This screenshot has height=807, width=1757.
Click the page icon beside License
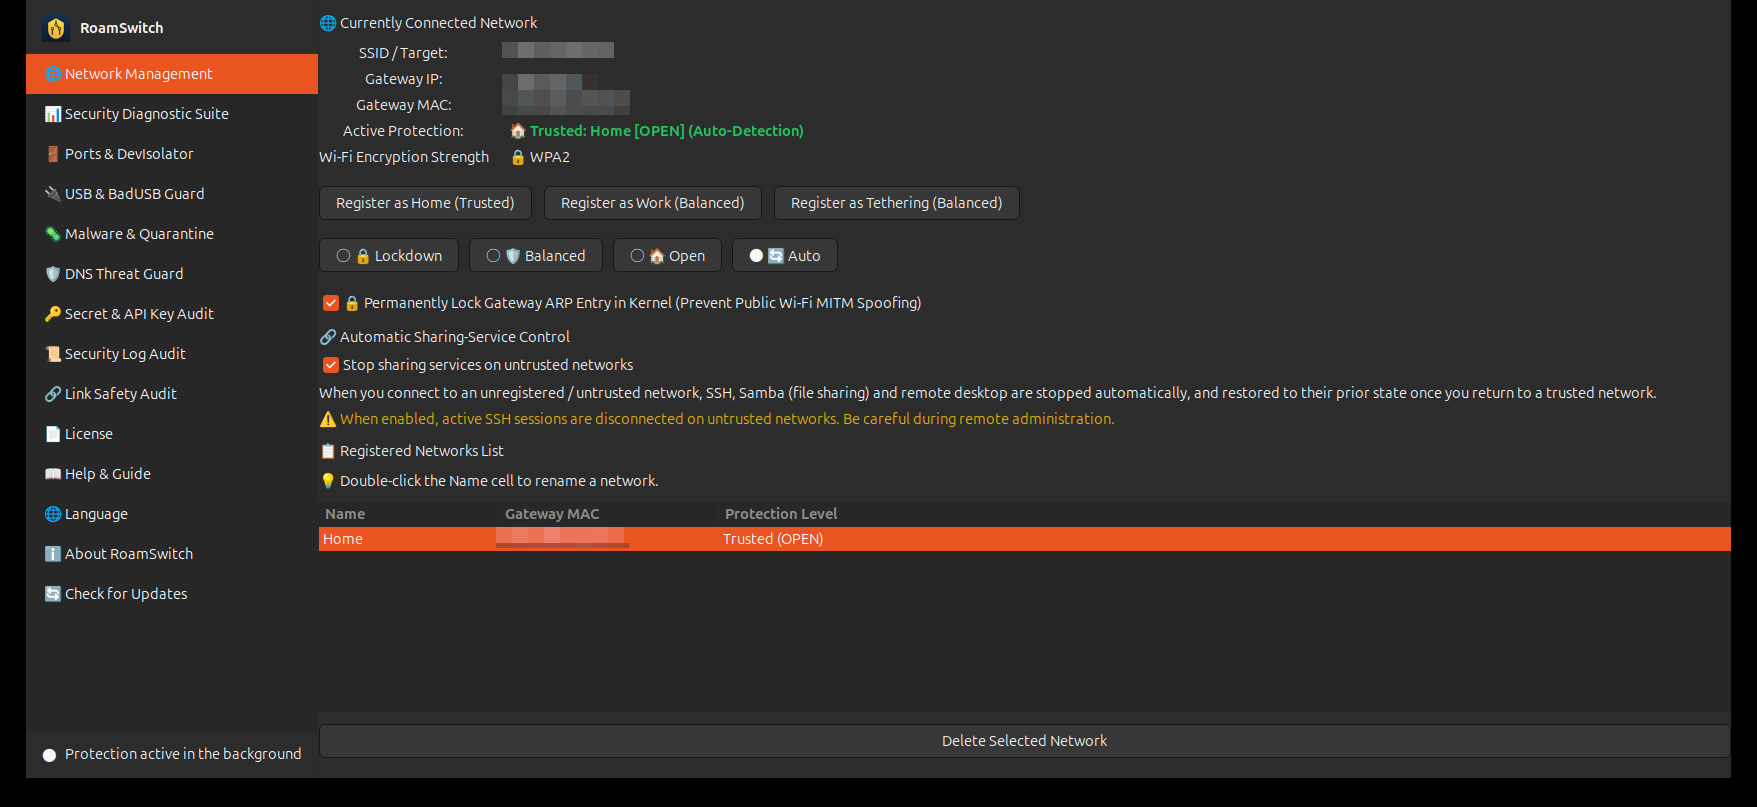(x=53, y=434)
